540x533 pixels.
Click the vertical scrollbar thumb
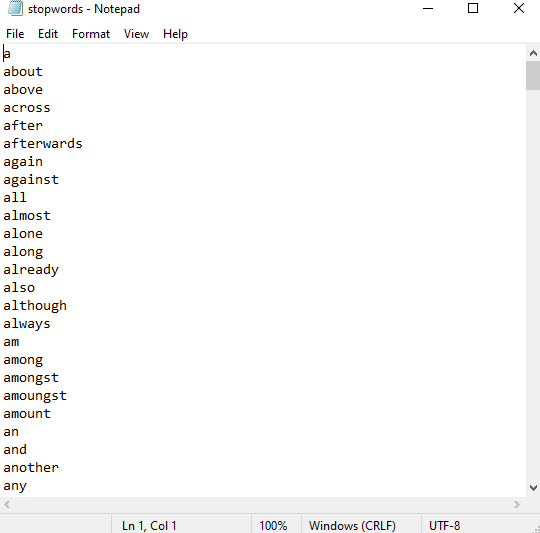[x=533, y=75]
